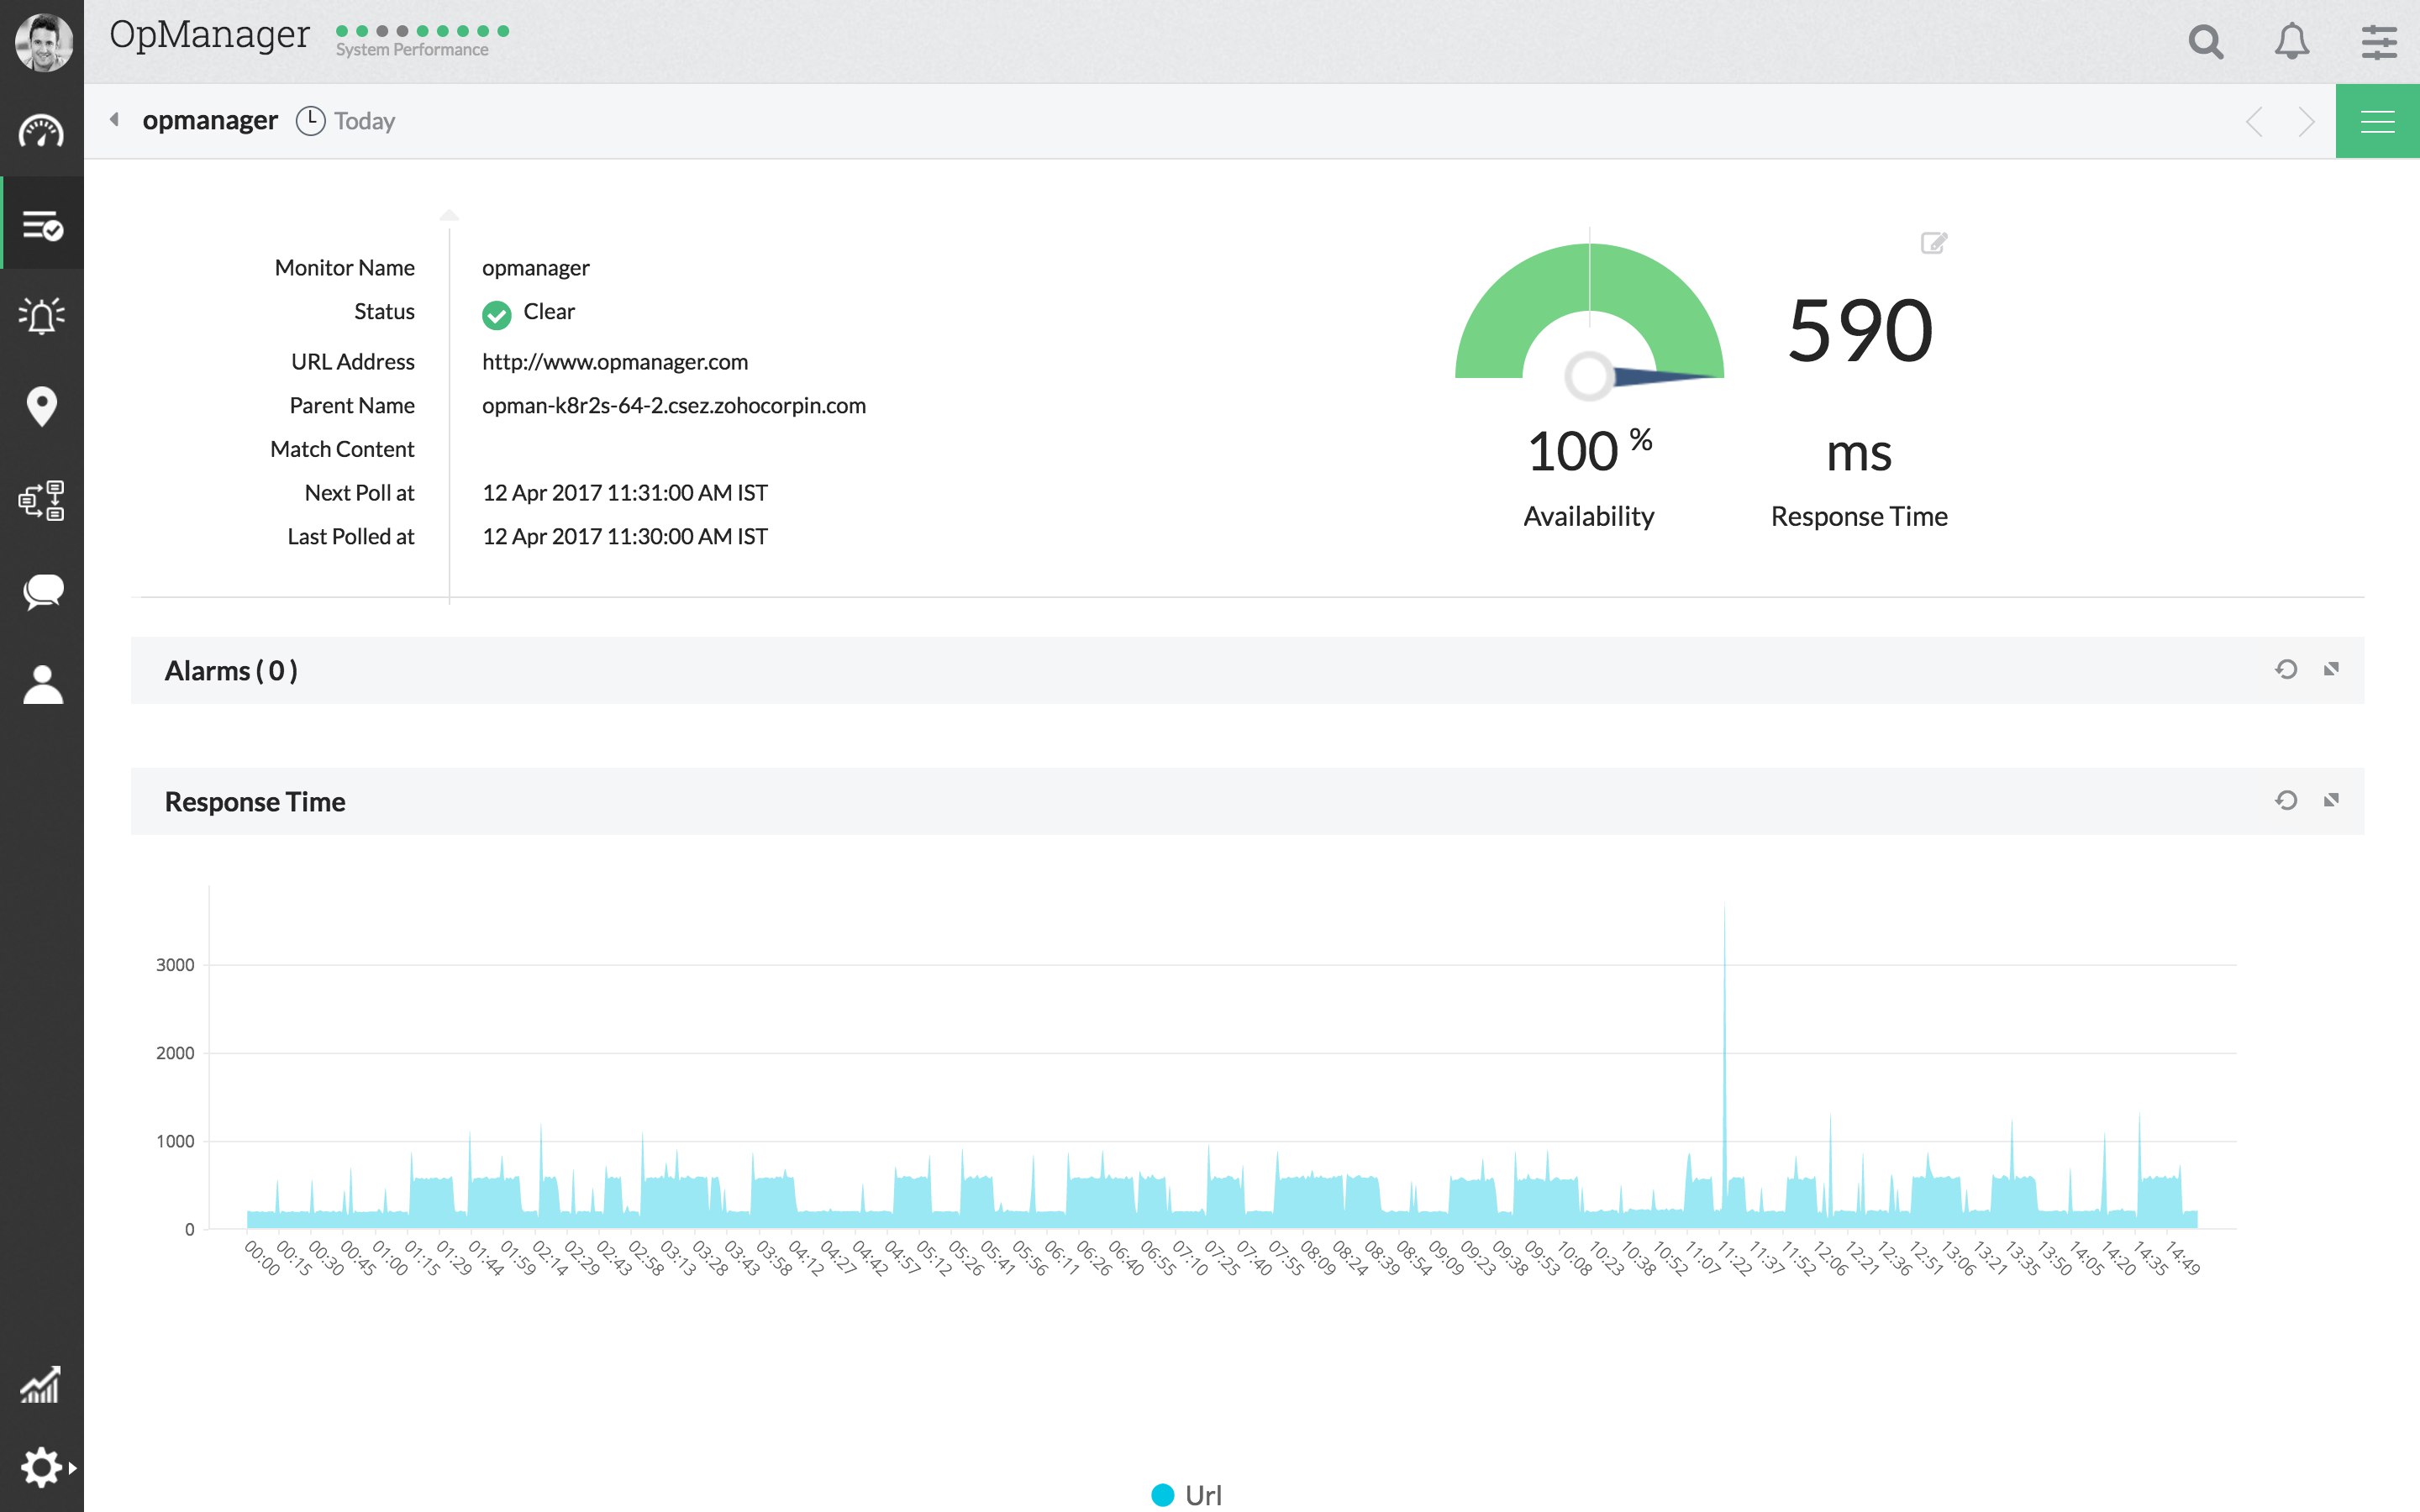Refresh the Alarms panel
Screen dimensions: 2420x1512
[x=2286, y=669]
